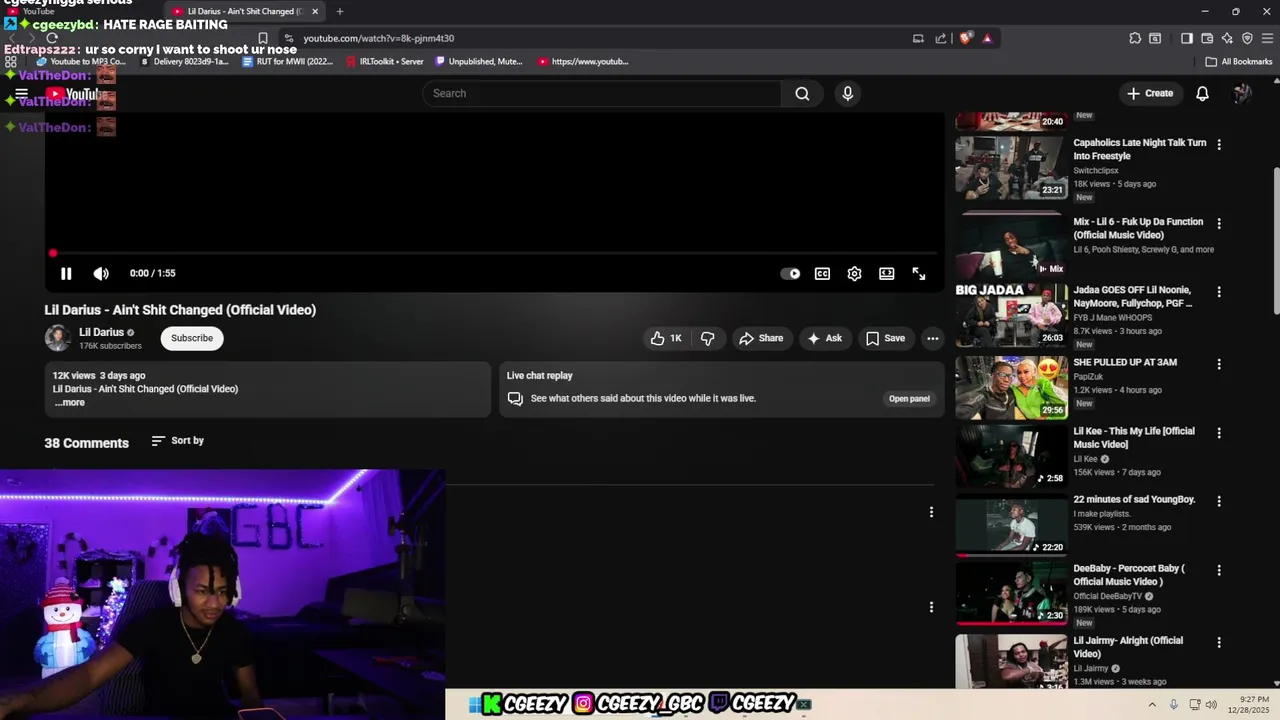Open menu for Capaholics Late Night Talk video
1280x720 pixels.
tap(1218, 144)
